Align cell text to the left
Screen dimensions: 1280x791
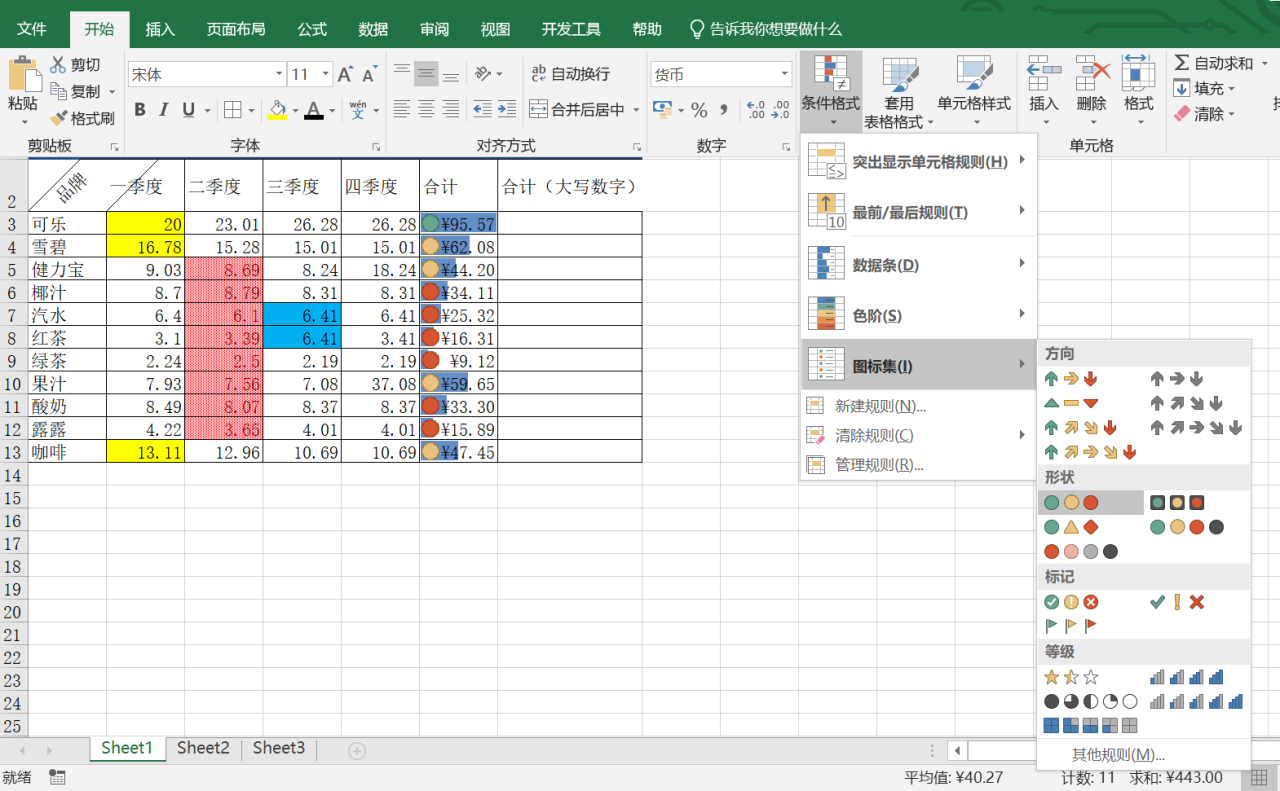tap(402, 109)
